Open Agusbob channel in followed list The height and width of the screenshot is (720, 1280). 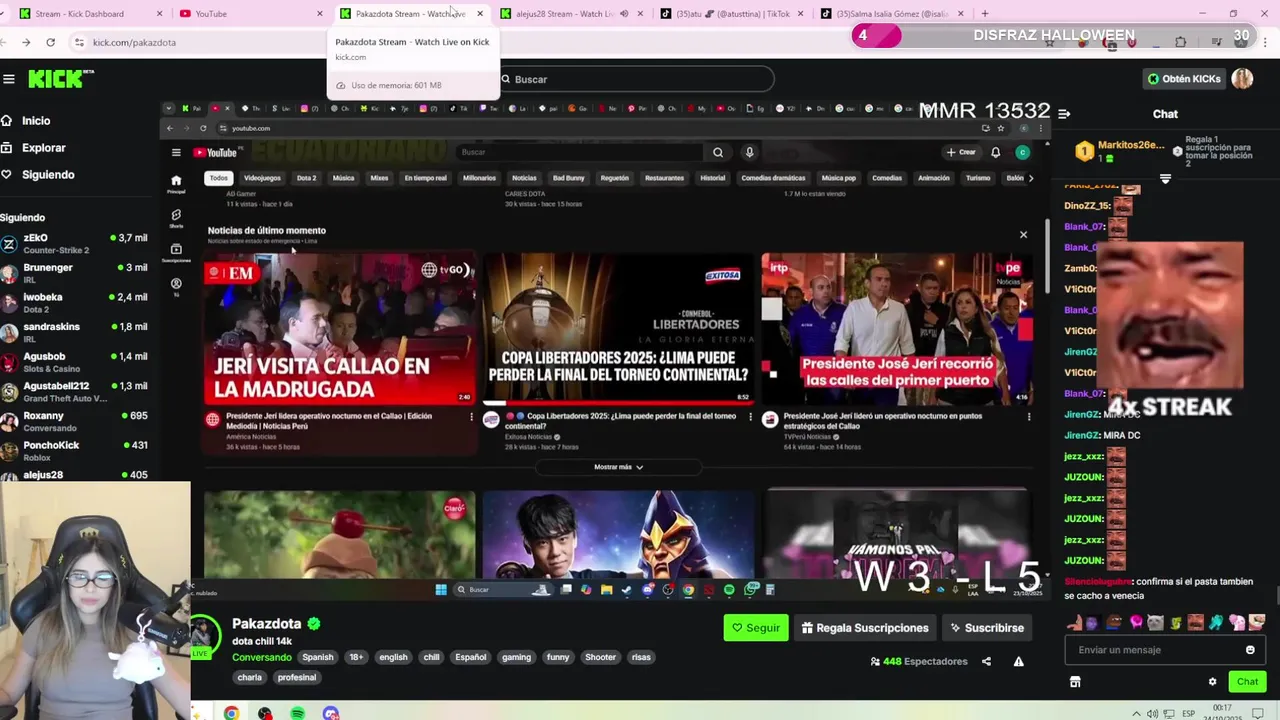[x=75, y=361]
